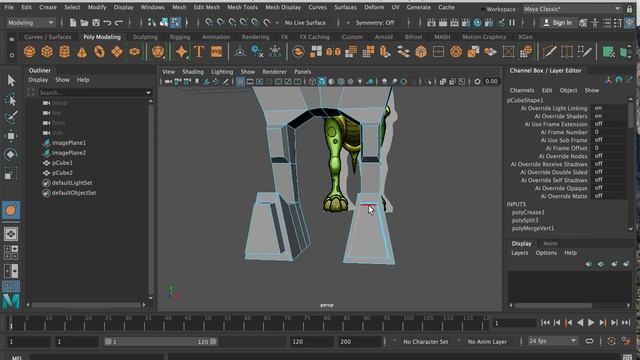Switch to the Anim layer tab
Screen dimensions: 640x360
(x=550, y=244)
